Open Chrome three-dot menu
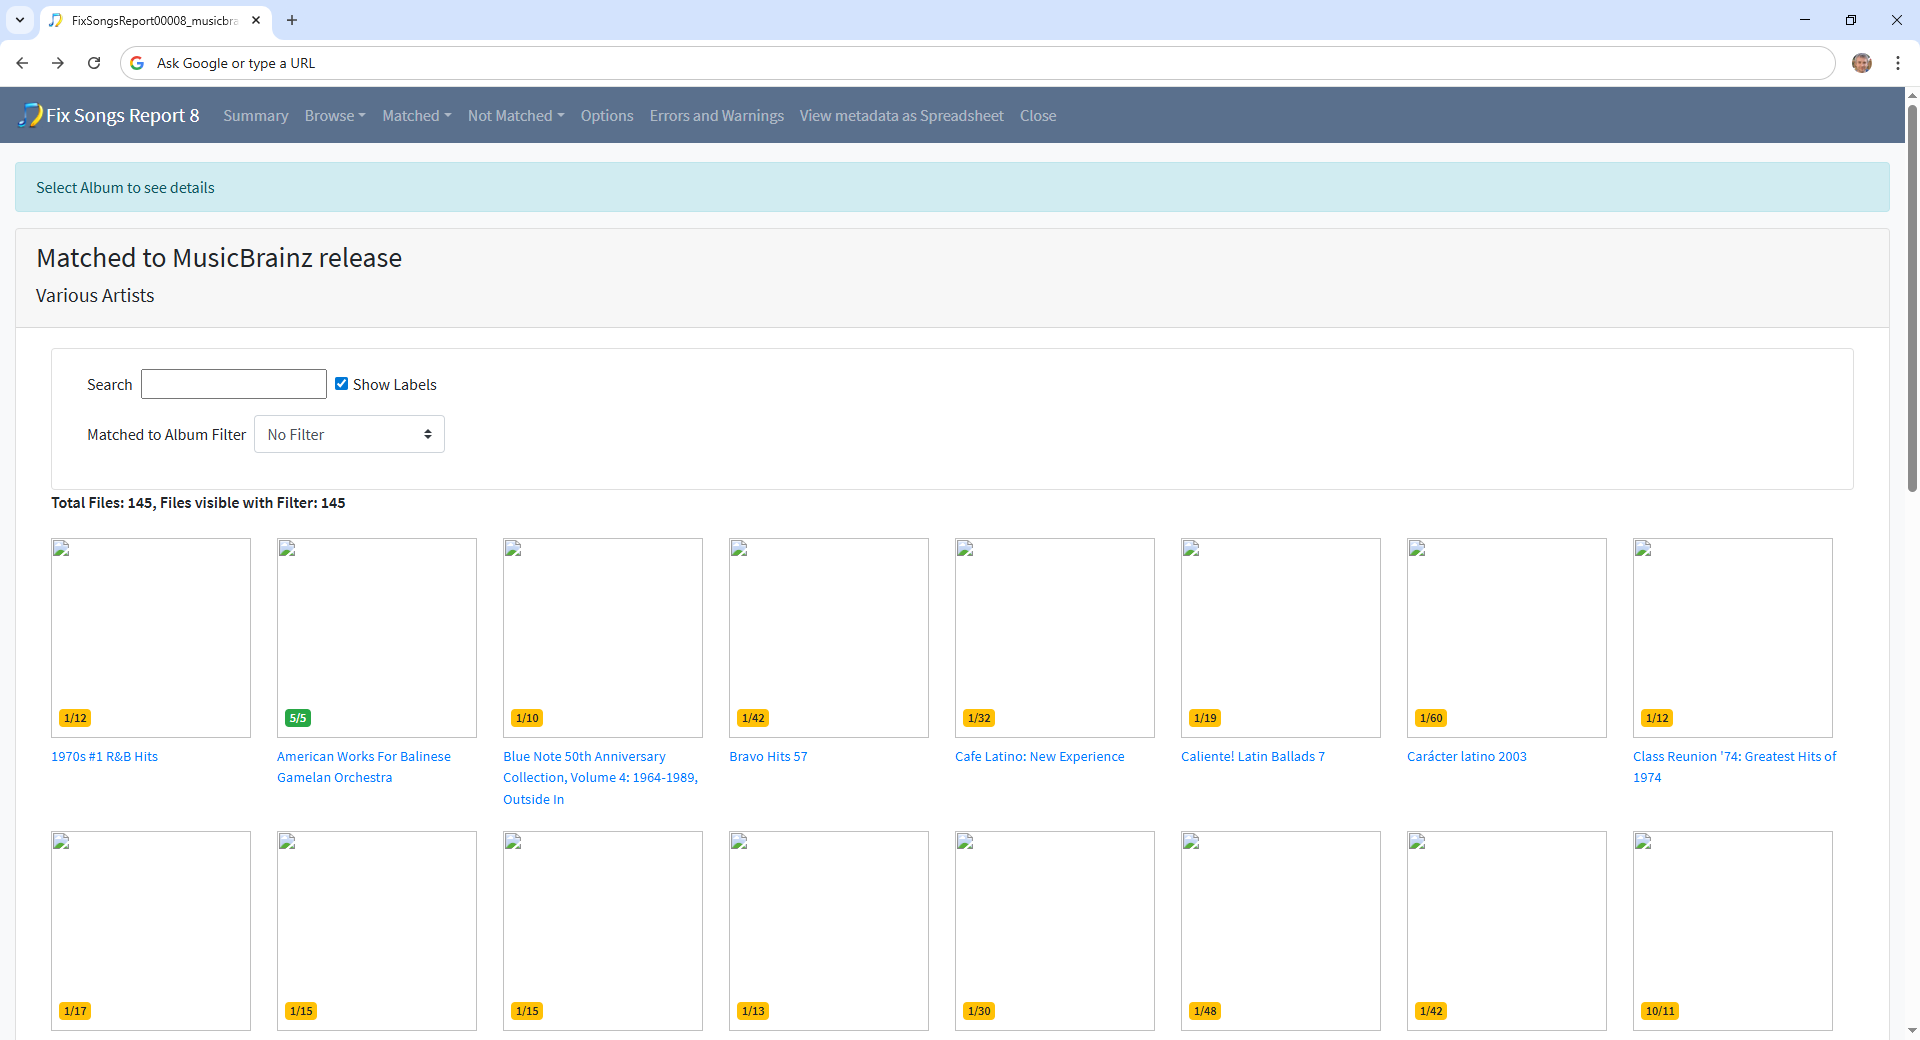Viewport: 1920px width, 1040px height. 1897,63
